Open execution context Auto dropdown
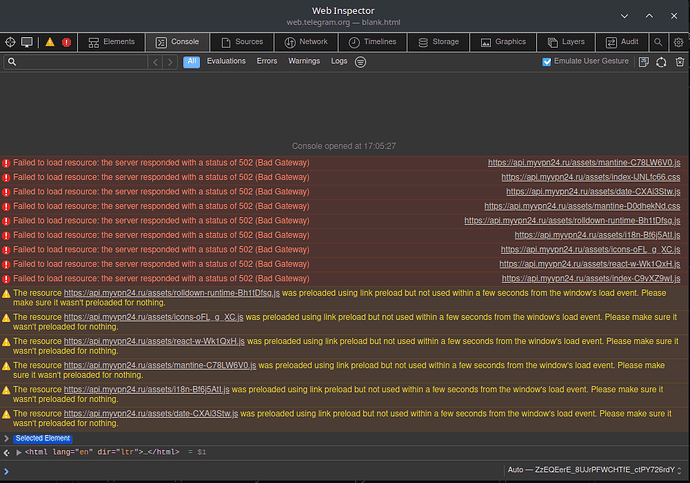690x483 pixels. (x=595, y=470)
